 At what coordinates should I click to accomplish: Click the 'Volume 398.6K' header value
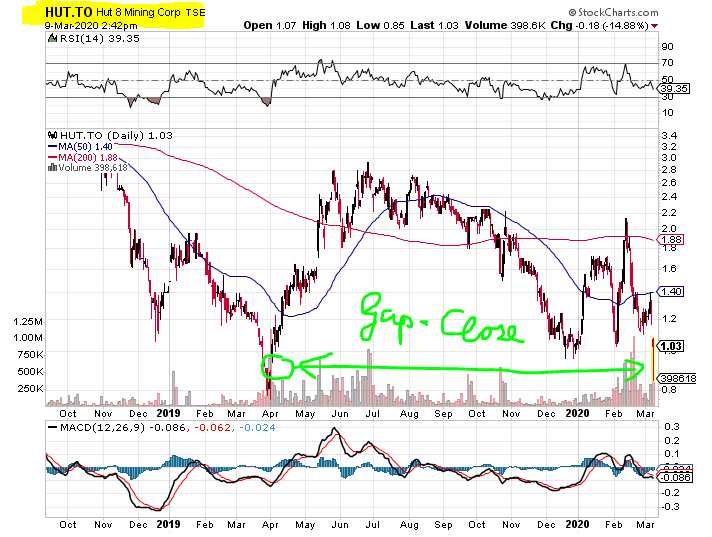[x=504, y=25]
